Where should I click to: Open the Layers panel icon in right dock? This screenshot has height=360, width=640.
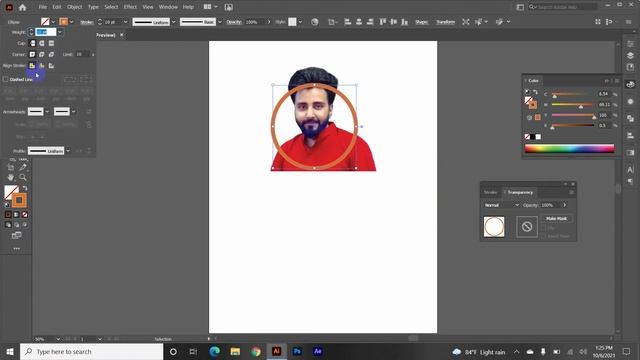(x=630, y=55)
